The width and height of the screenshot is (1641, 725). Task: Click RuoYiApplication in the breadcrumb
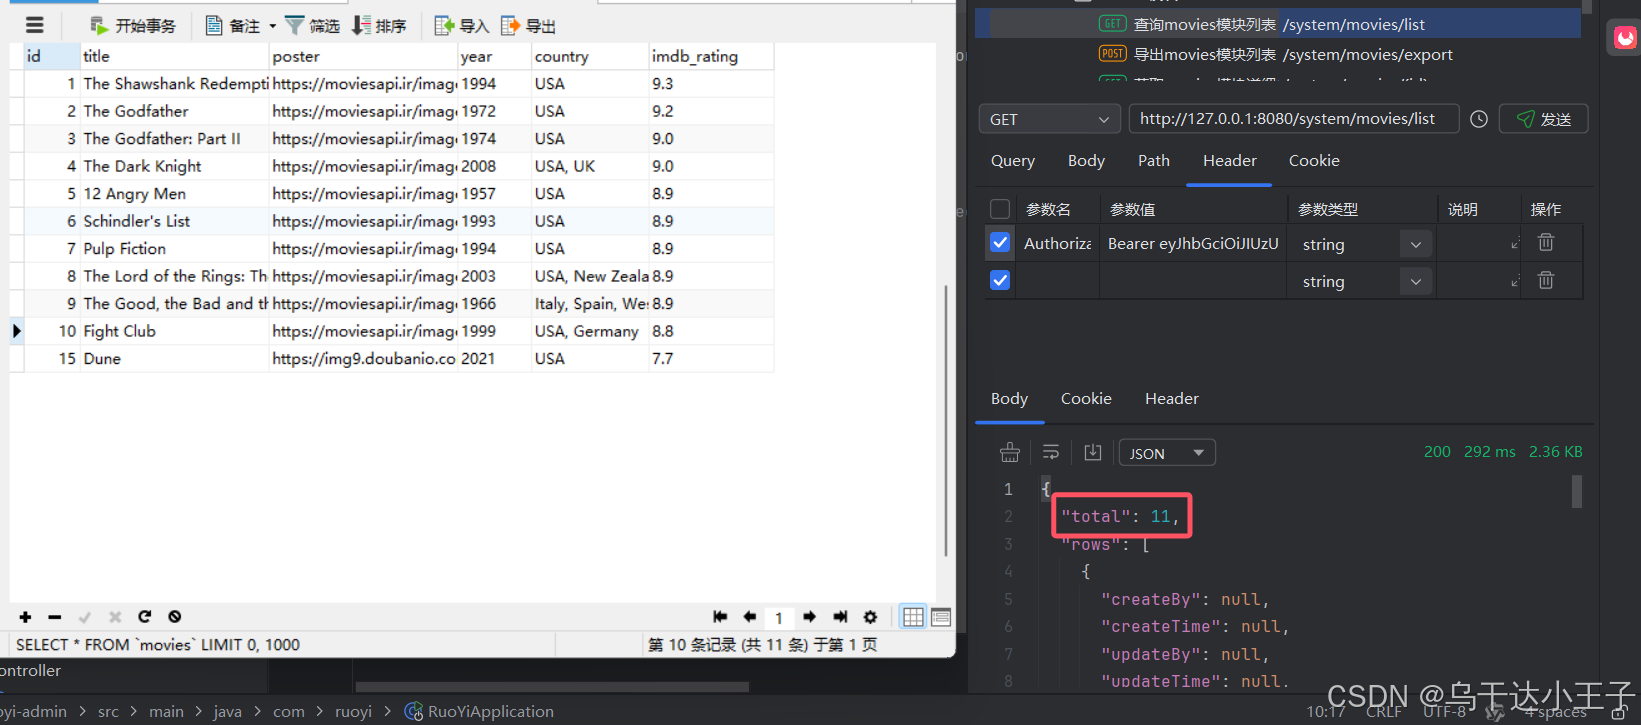479,711
